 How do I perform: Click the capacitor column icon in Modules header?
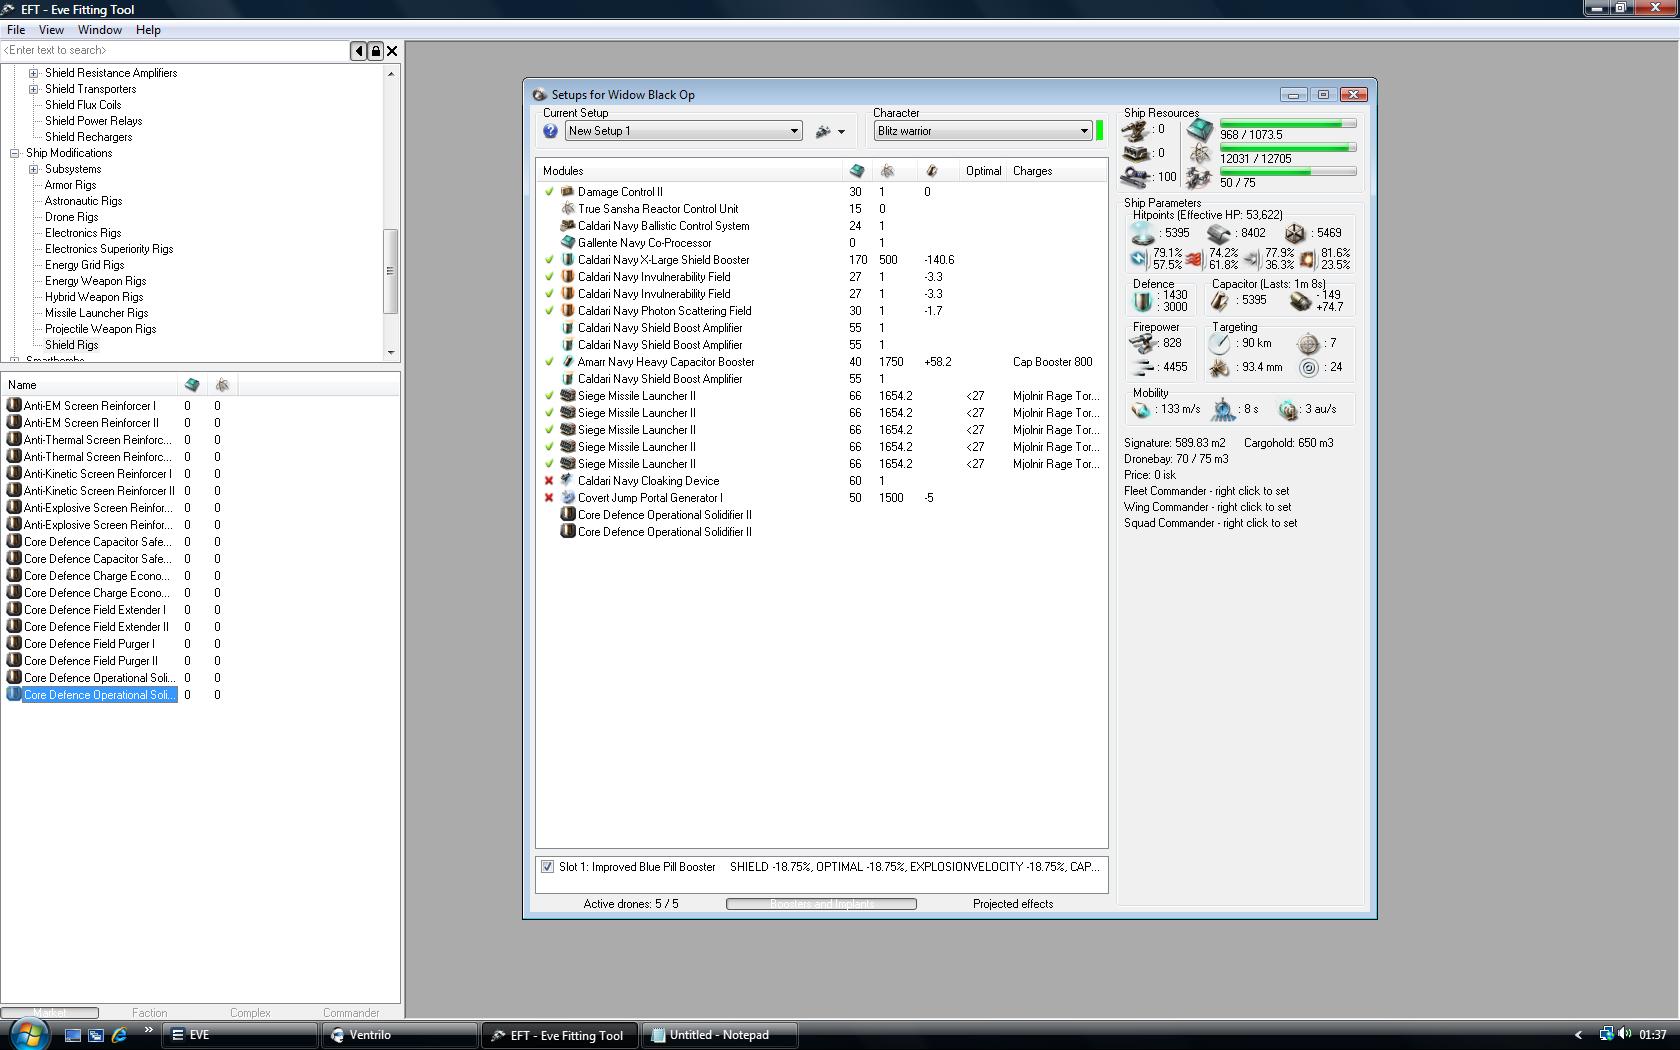pyautogui.click(x=931, y=171)
